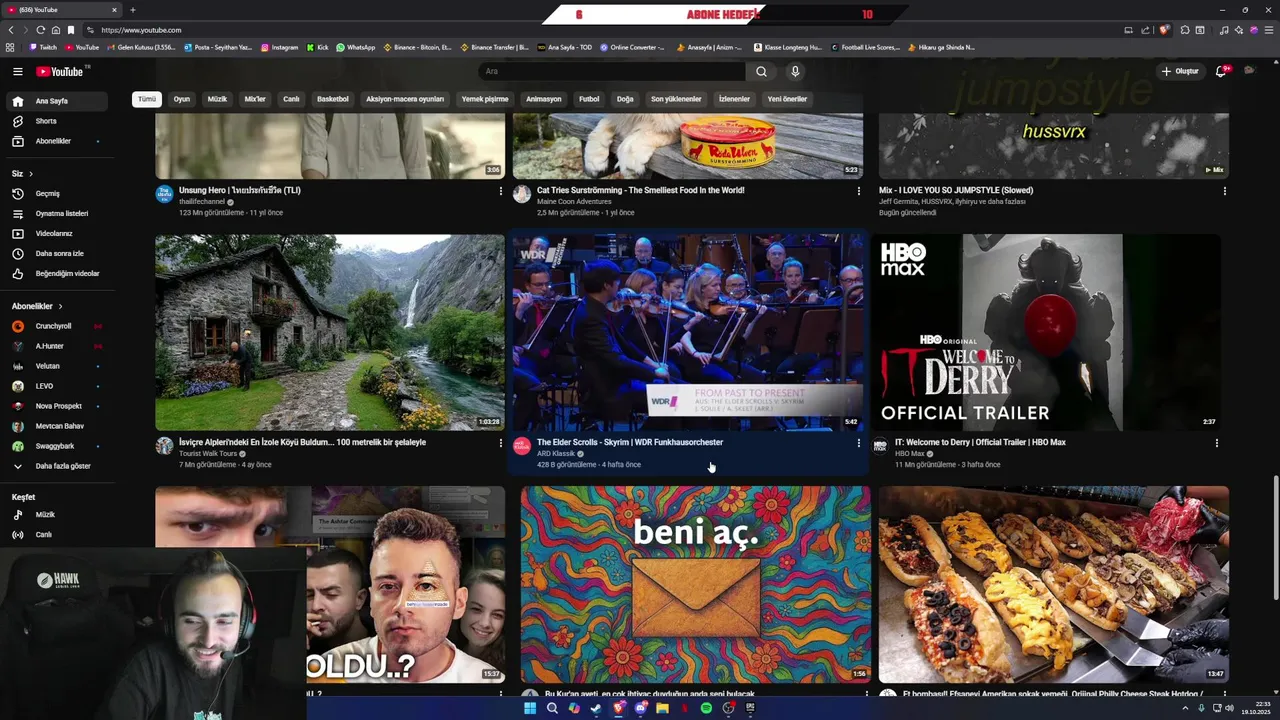Open options for Cat Tries Surströmming video
Viewport: 1280px width, 720px height.
click(858, 191)
